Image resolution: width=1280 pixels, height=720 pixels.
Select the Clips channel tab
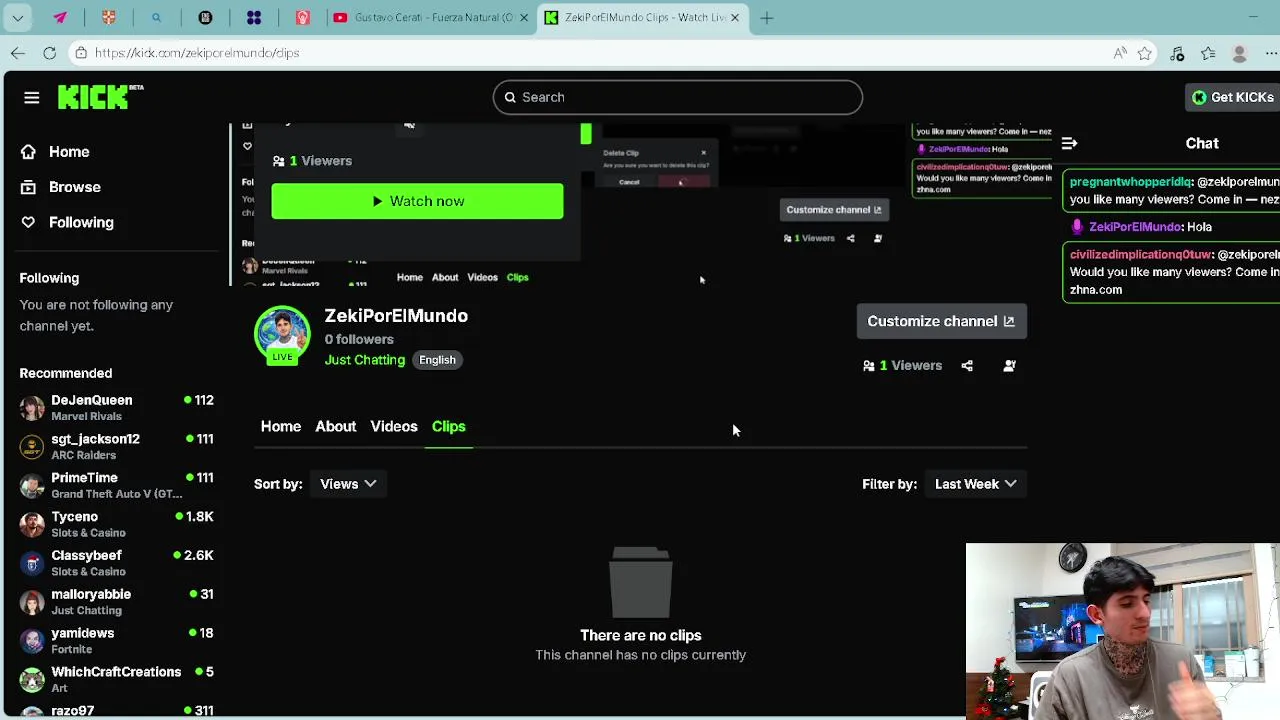coord(449,426)
